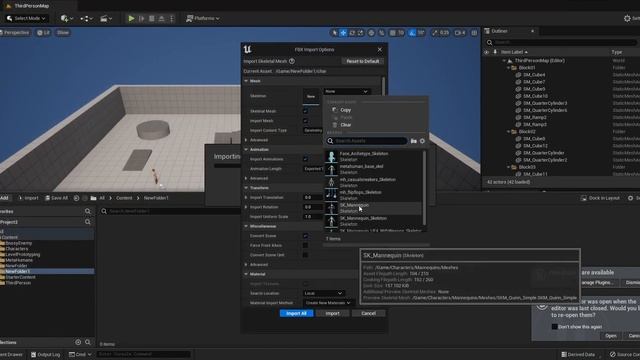This screenshot has width=640, height=360.
Task: Open Output Log from bottom bar
Action: [45, 355]
